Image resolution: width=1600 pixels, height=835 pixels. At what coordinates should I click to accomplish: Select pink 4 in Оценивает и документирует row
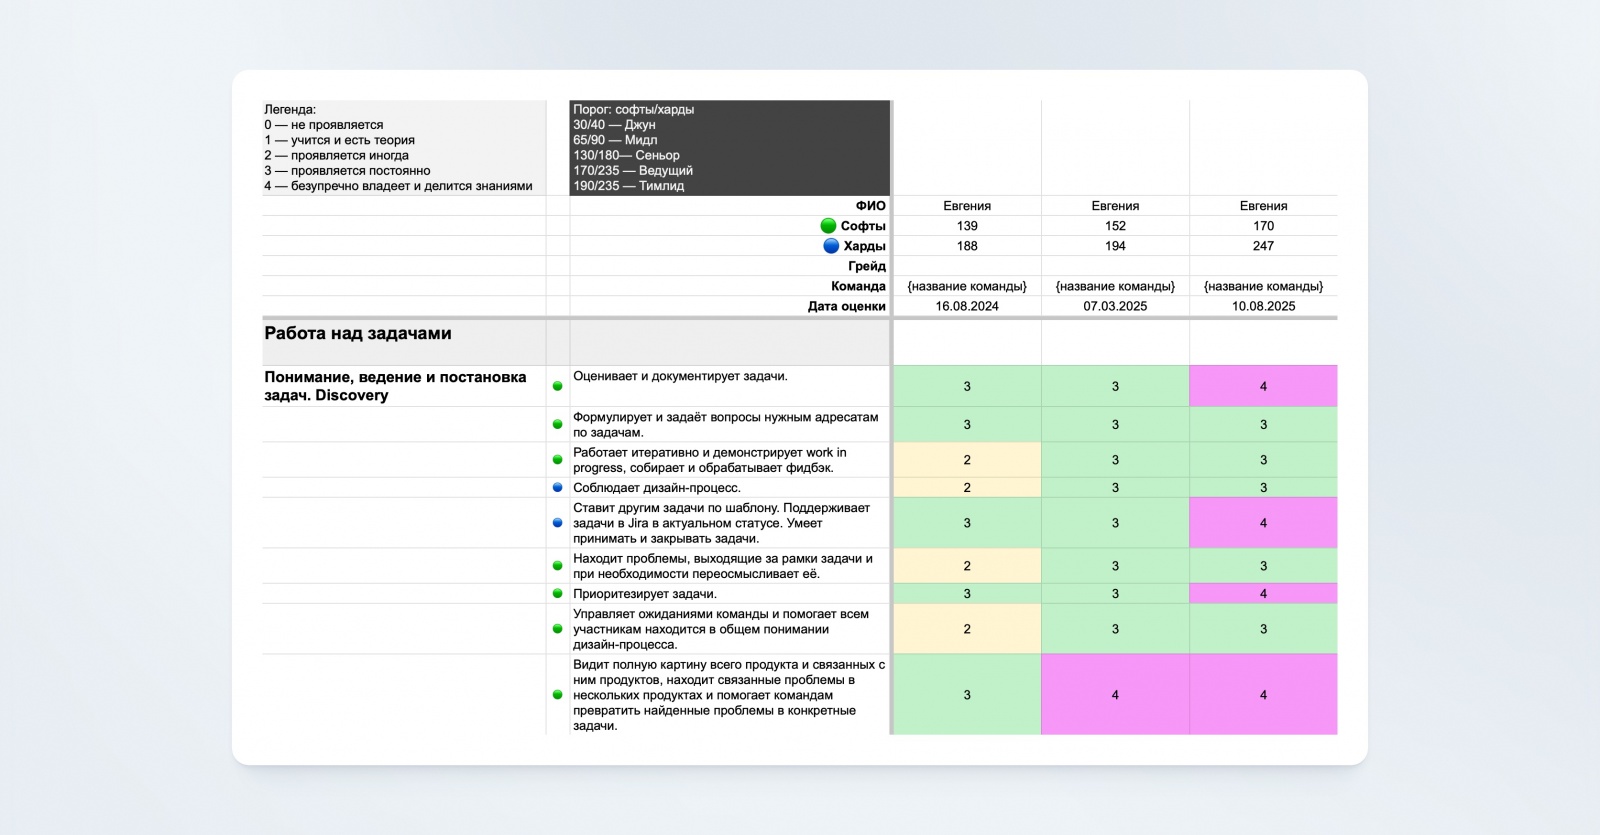(x=1263, y=386)
